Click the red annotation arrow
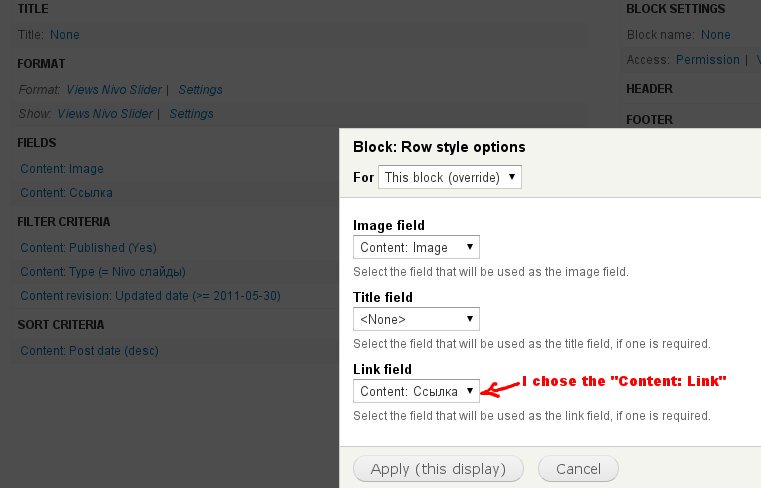This screenshot has height=488, width=761. [501, 388]
